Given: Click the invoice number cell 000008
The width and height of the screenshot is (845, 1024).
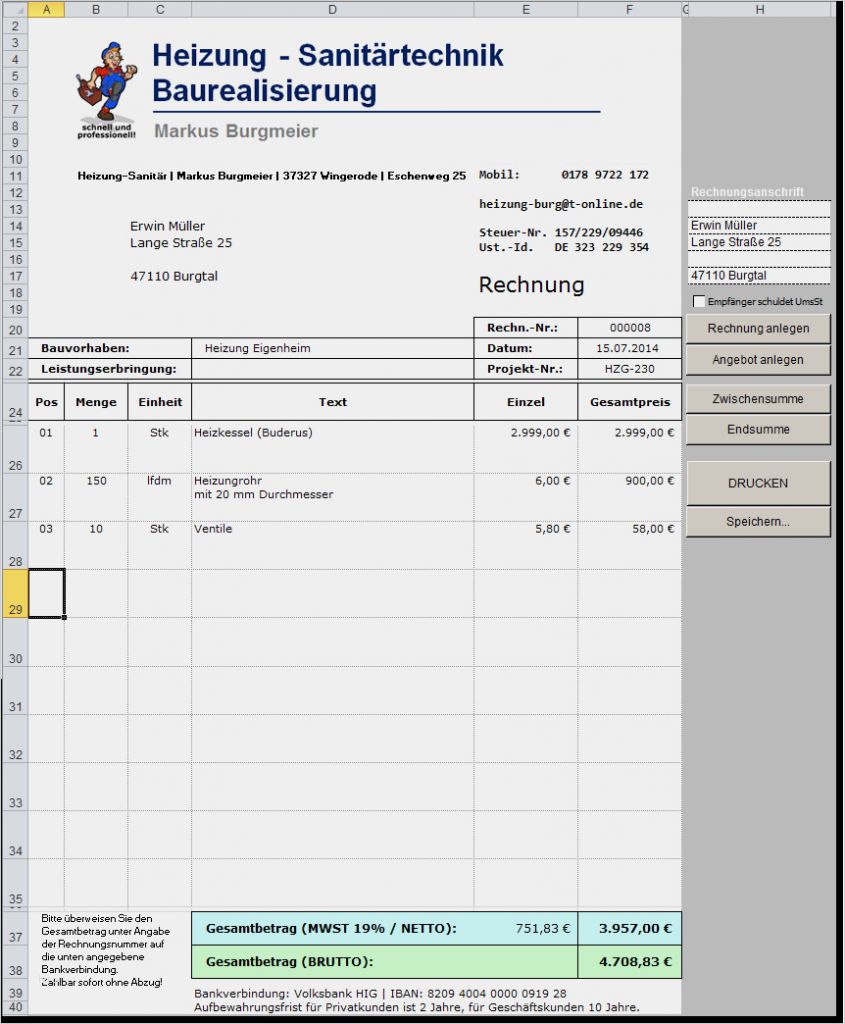Looking at the screenshot, I should (x=629, y=326).
